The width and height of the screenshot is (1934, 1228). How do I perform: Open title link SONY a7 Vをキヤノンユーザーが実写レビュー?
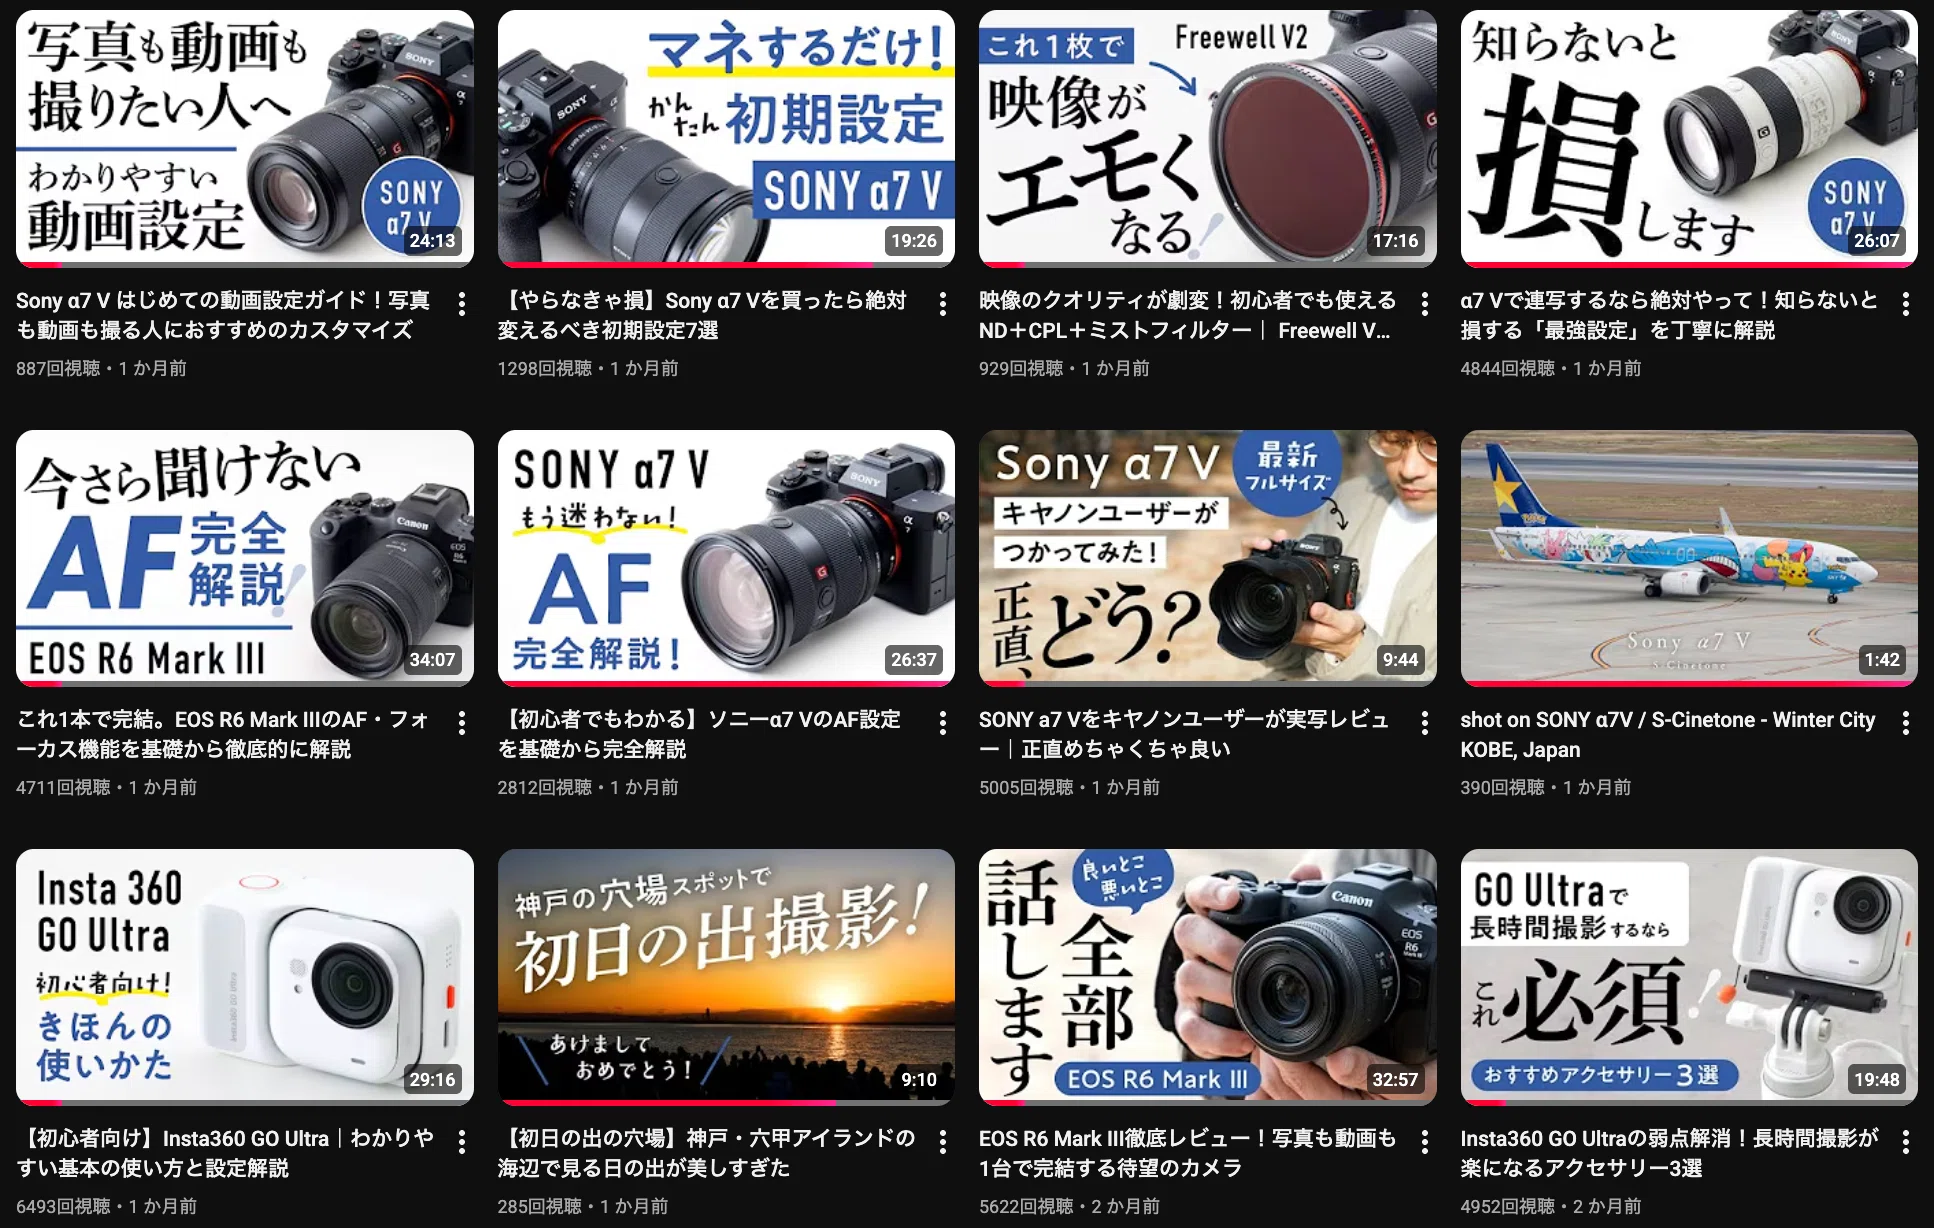[1184, 734]
